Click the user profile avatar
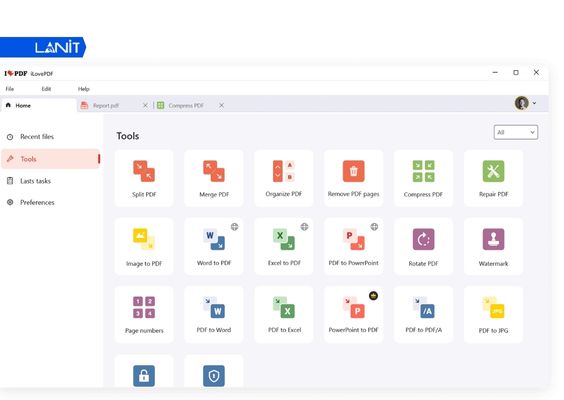 coord(522,103)
